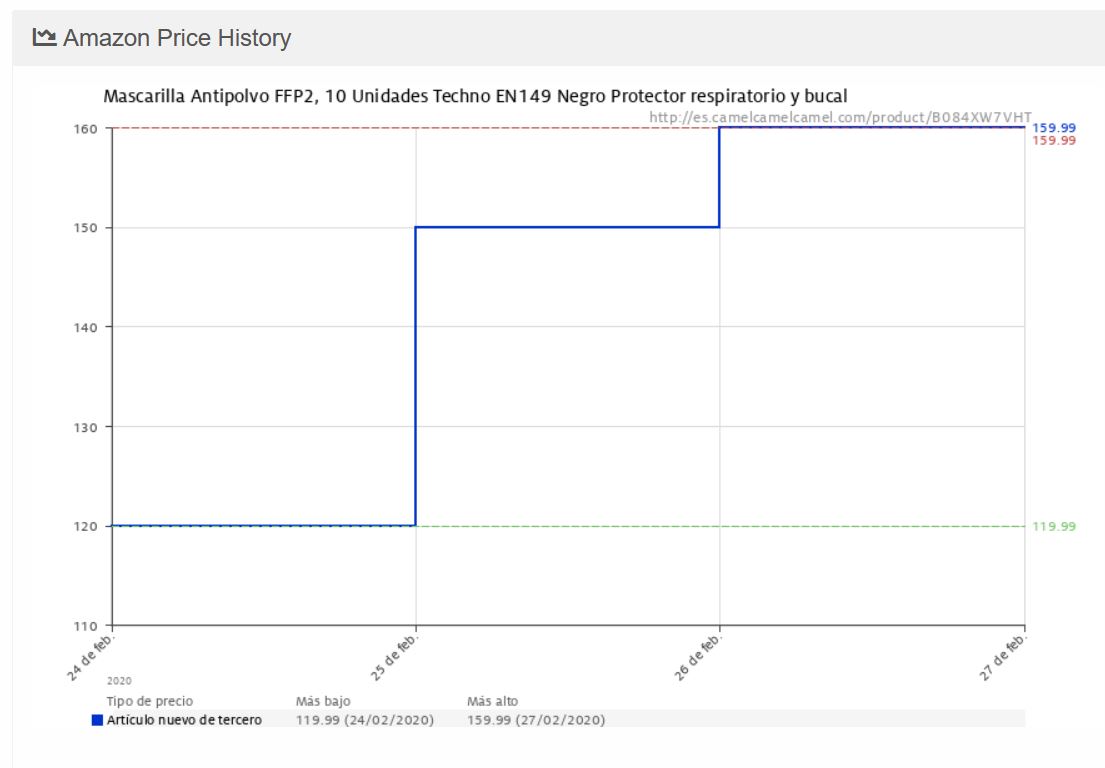Viewport: 1105px width, 768px height.
Task: Click the Más alto value 159.99 (27/02/2020)
Action: (536, 720)
